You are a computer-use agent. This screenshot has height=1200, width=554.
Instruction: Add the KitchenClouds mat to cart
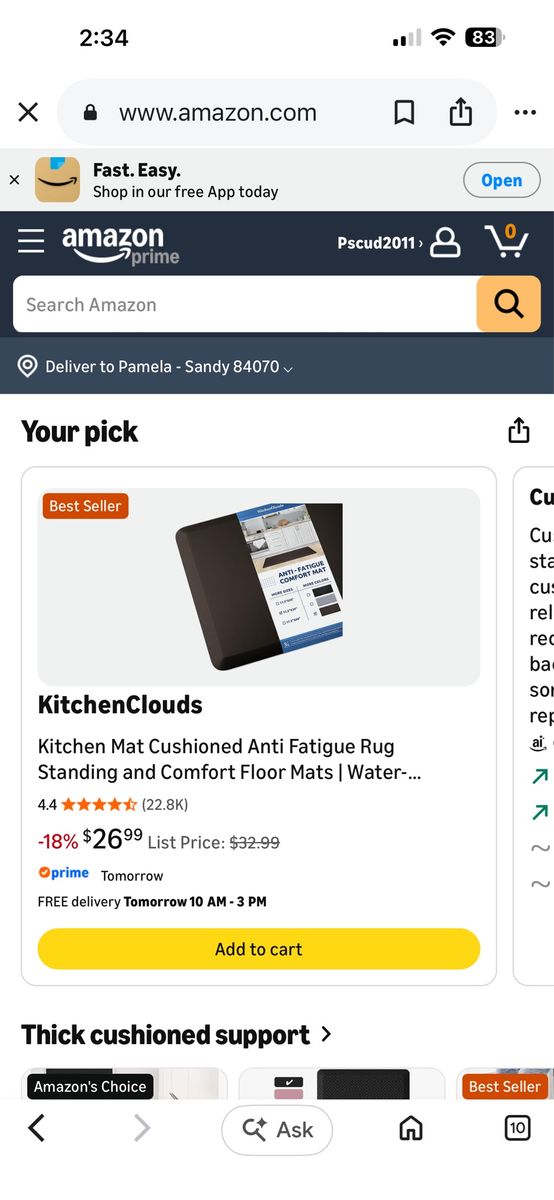click(259, 949)
